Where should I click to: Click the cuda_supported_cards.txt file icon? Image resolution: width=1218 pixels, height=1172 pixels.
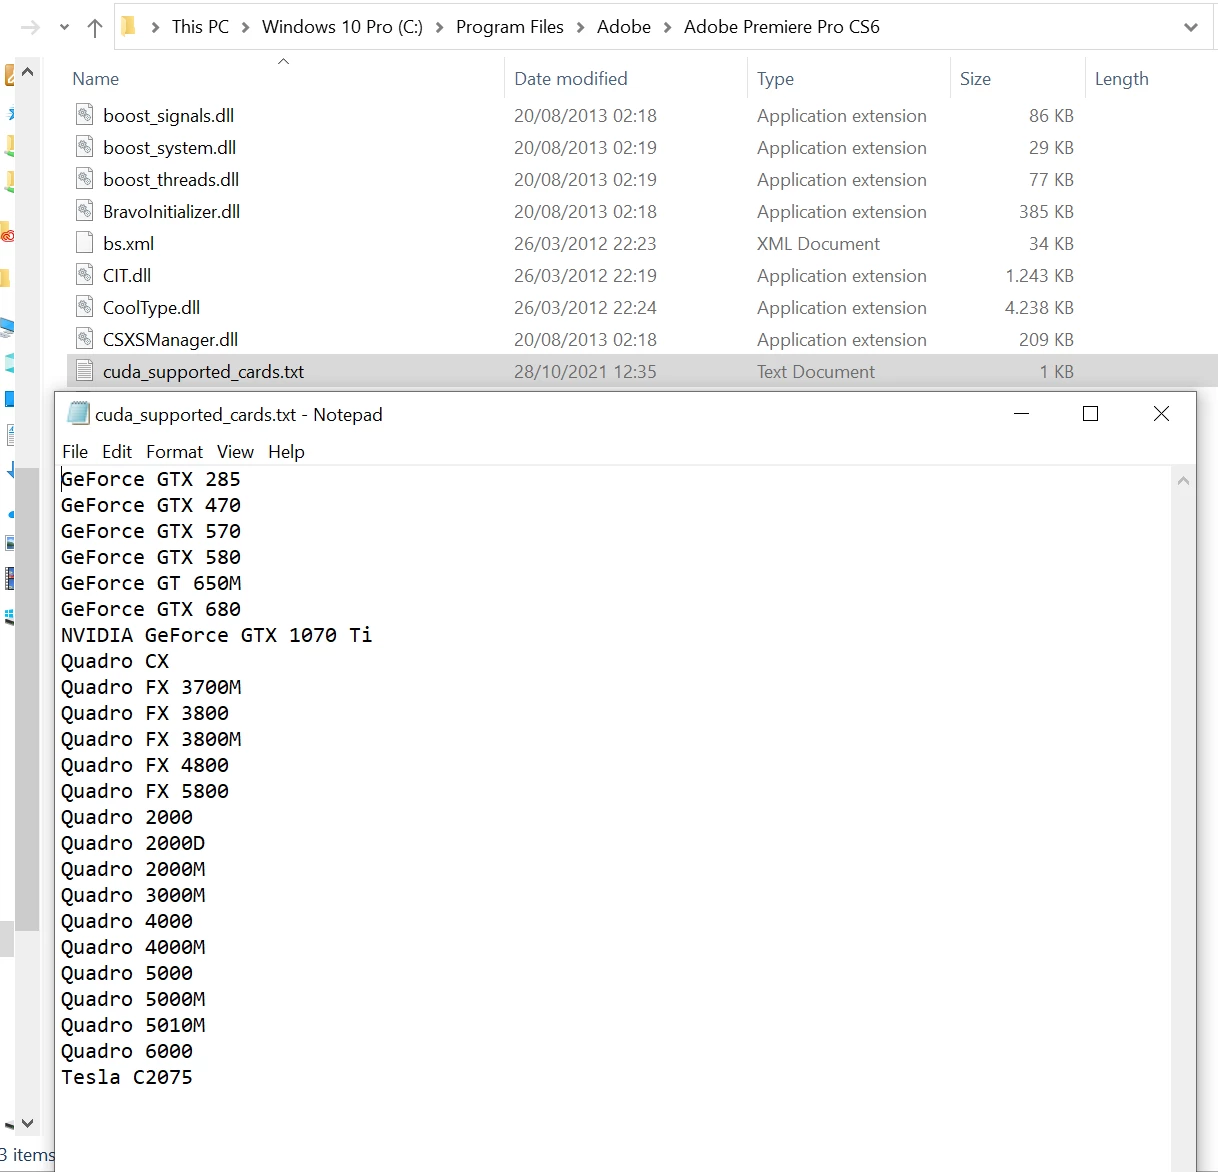coord(85,371)
